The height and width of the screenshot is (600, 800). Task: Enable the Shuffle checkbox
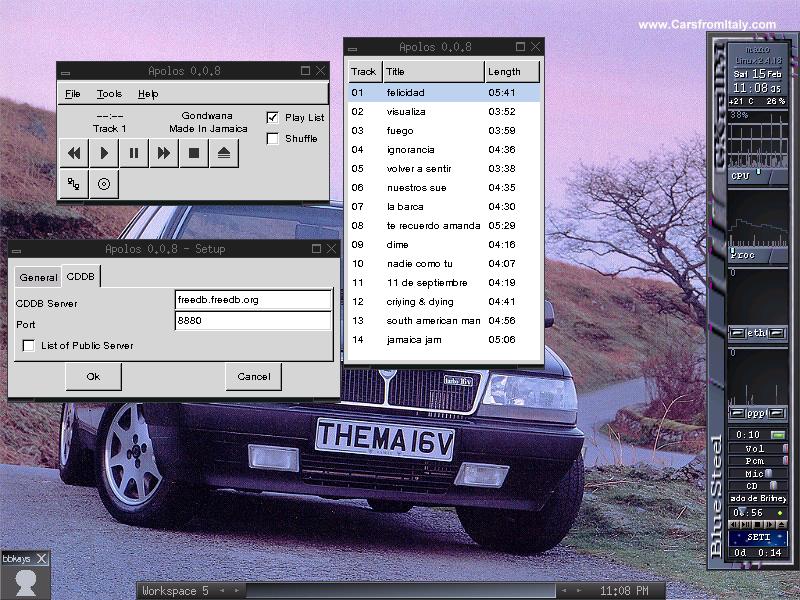coord(272,139)
